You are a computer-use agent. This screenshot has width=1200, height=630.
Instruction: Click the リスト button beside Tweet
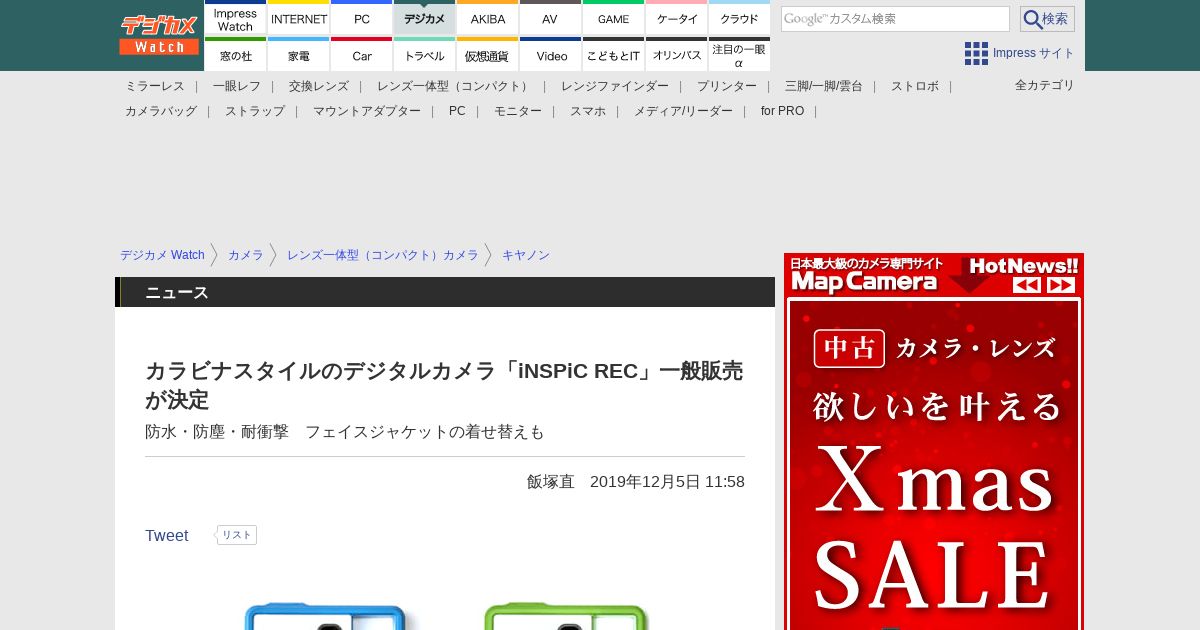pos(236,535)
